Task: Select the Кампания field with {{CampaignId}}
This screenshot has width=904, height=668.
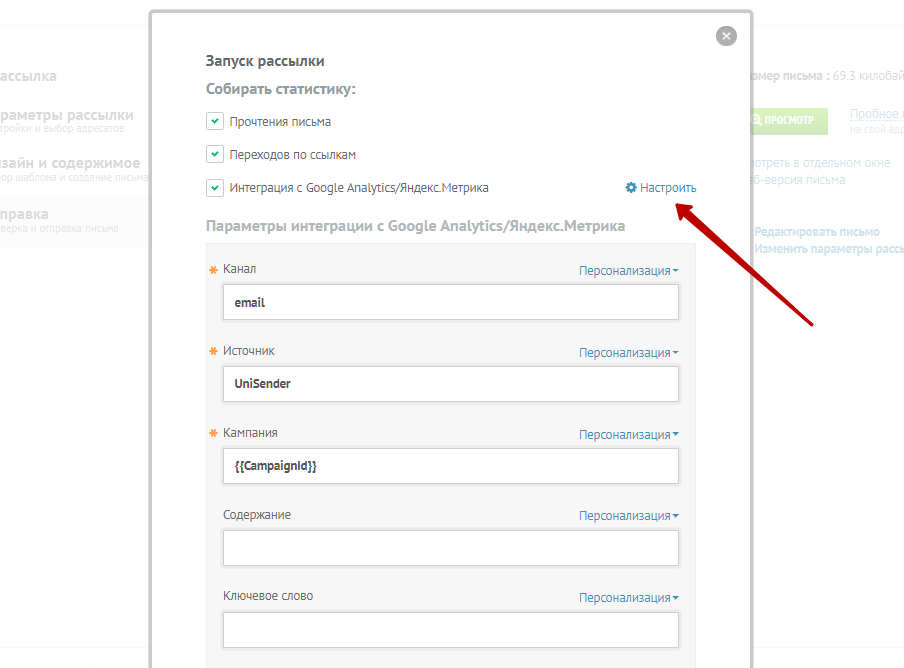Action: [x=451, y=466]
